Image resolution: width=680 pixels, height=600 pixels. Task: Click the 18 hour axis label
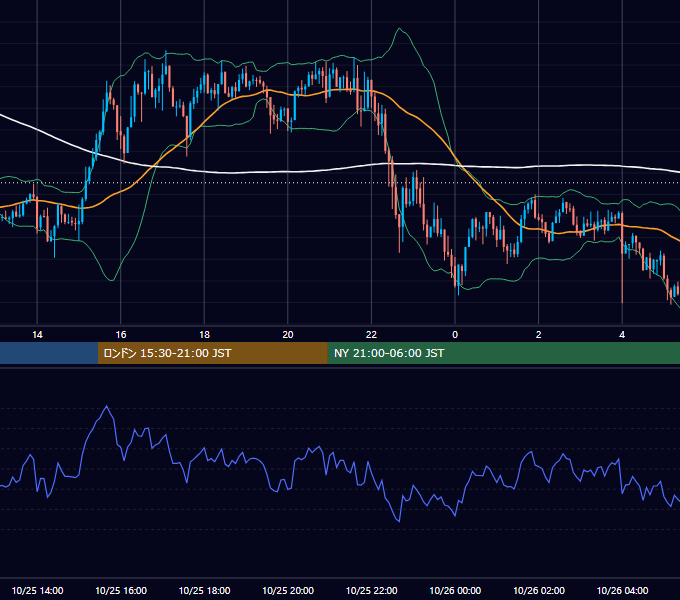204,335
